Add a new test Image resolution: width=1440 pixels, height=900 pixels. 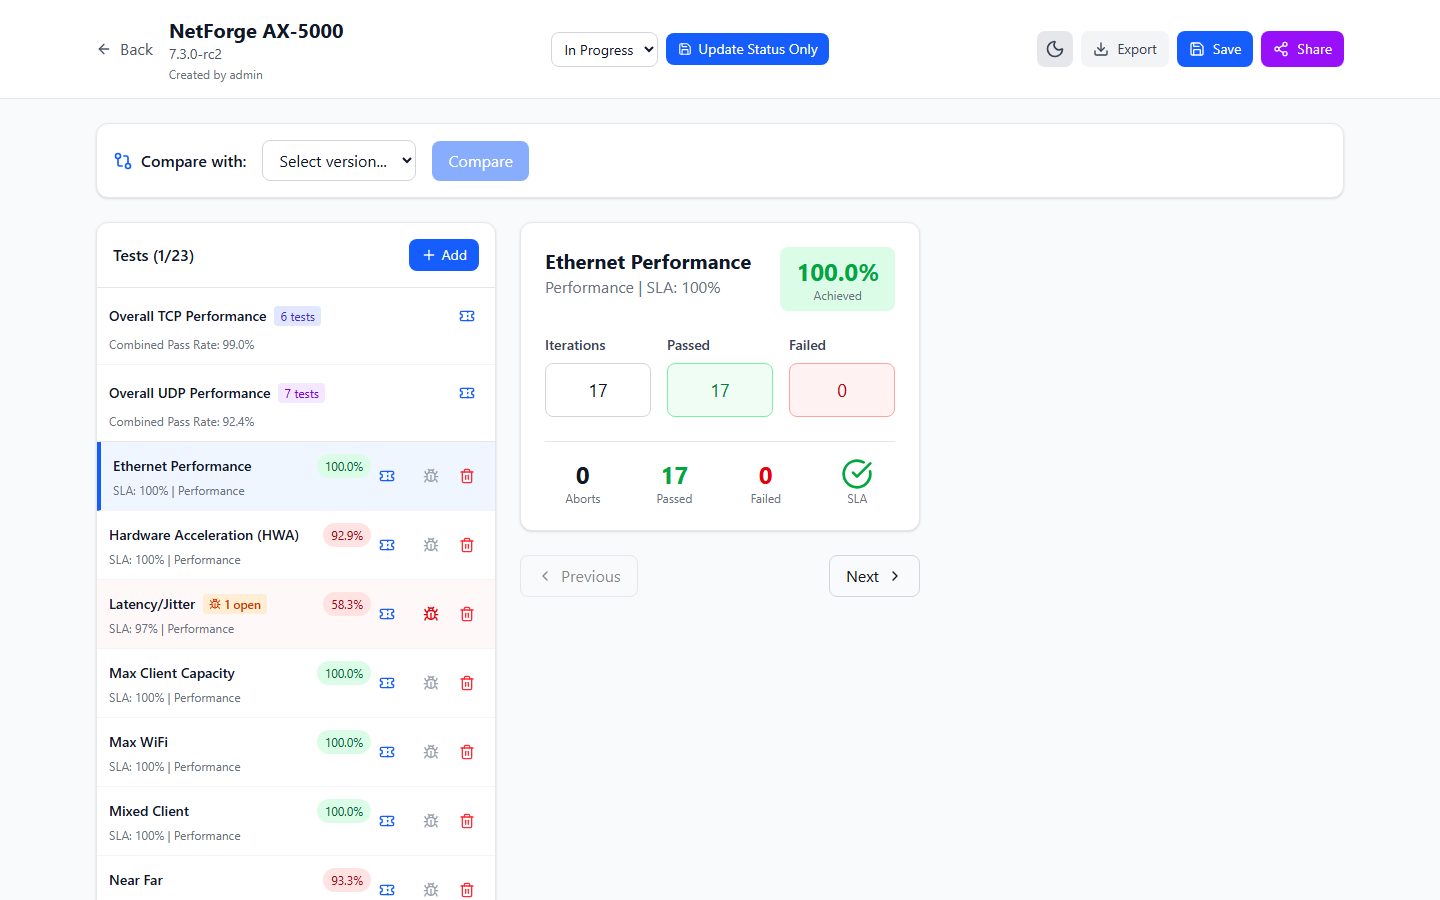coord(444,255)
